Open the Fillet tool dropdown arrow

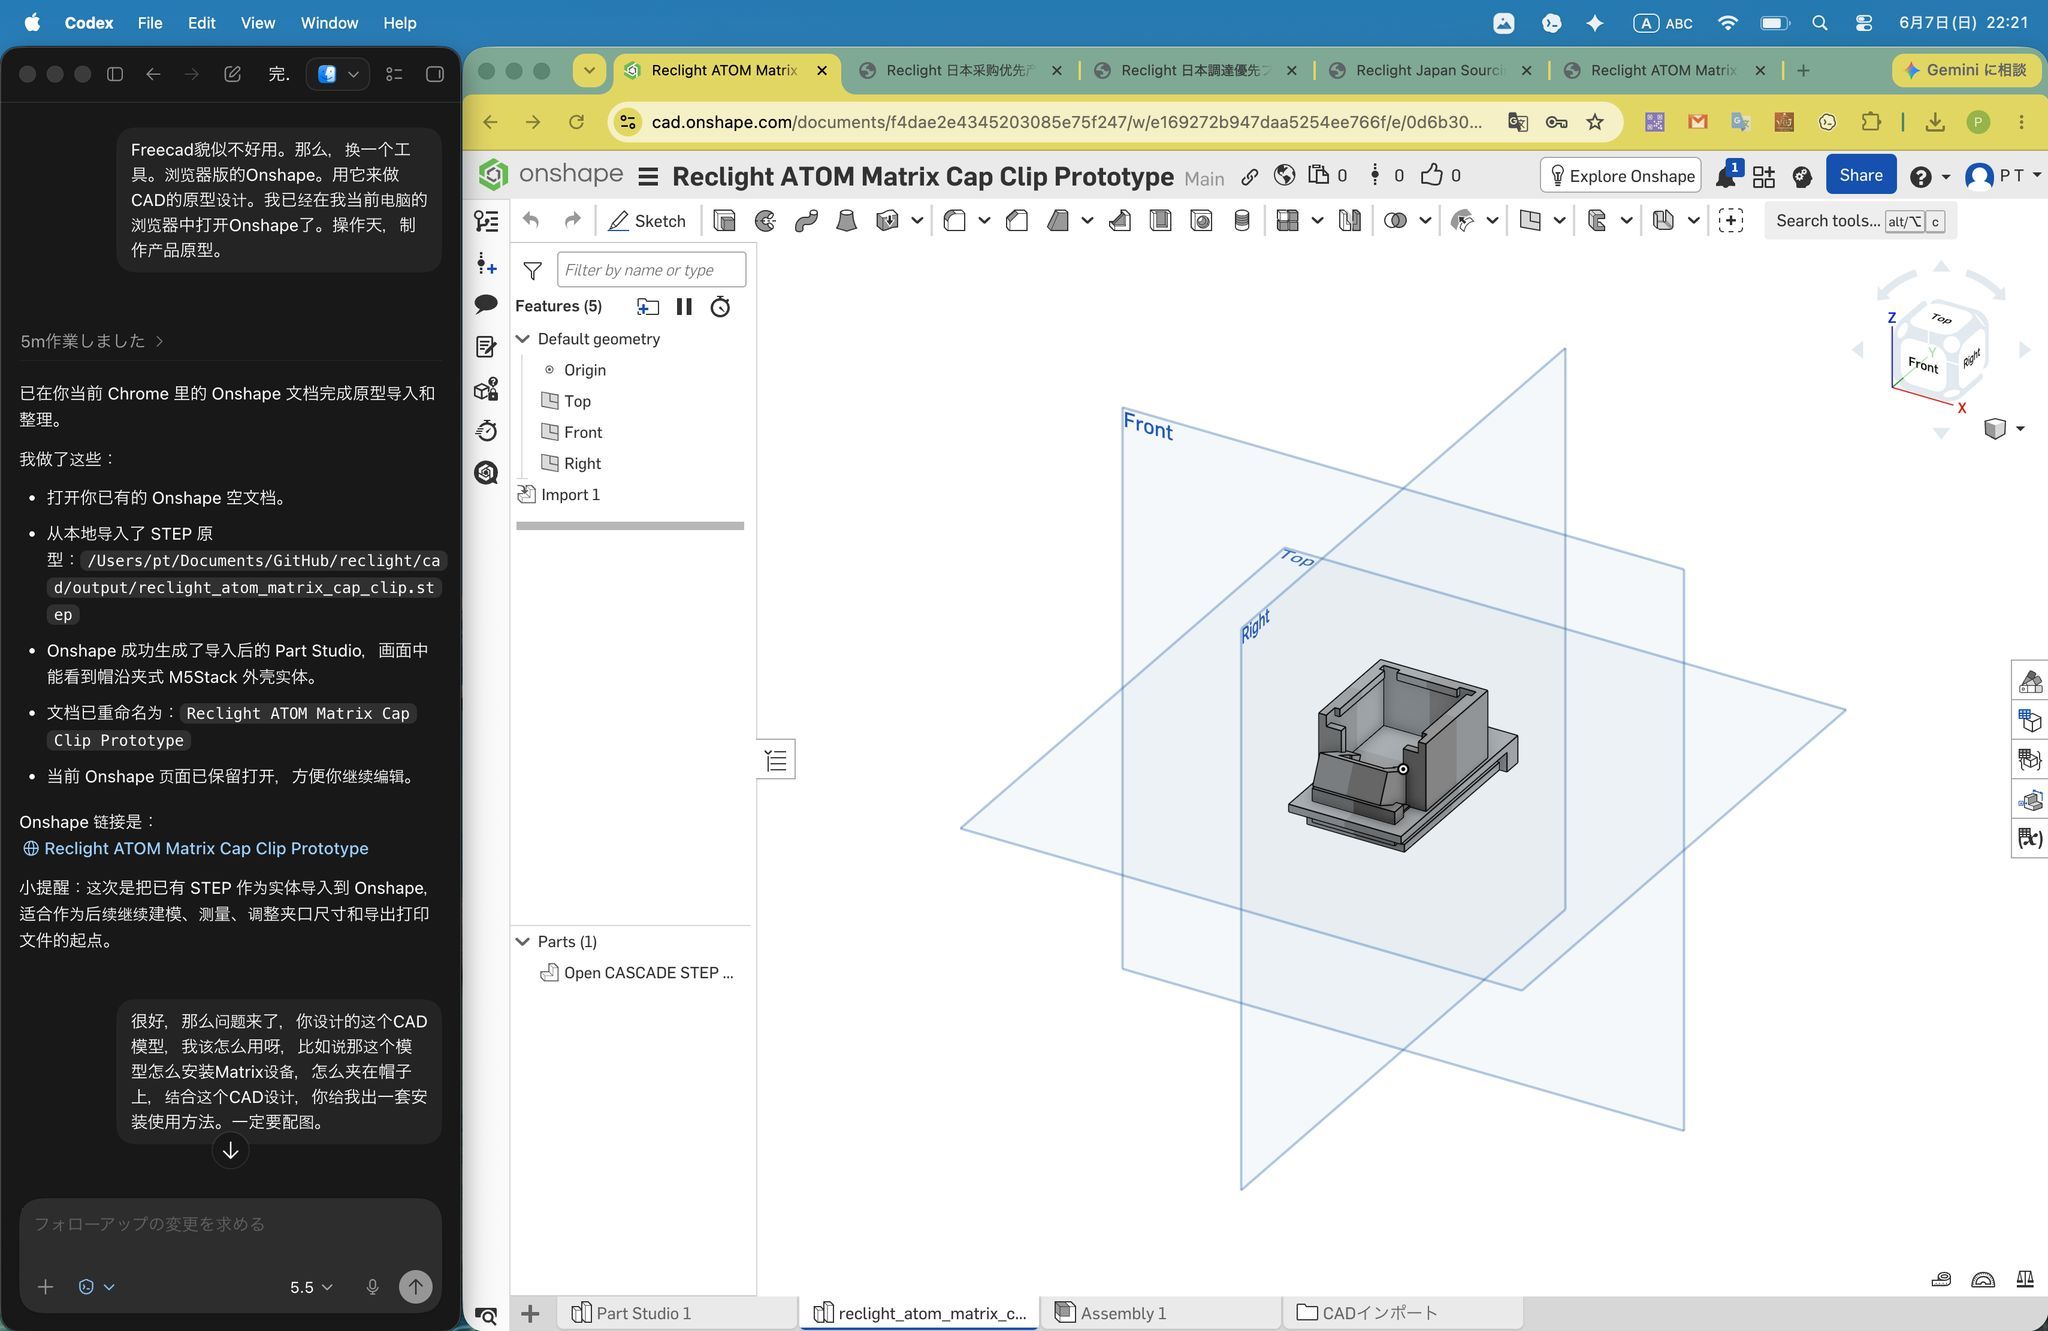[984, 221]
